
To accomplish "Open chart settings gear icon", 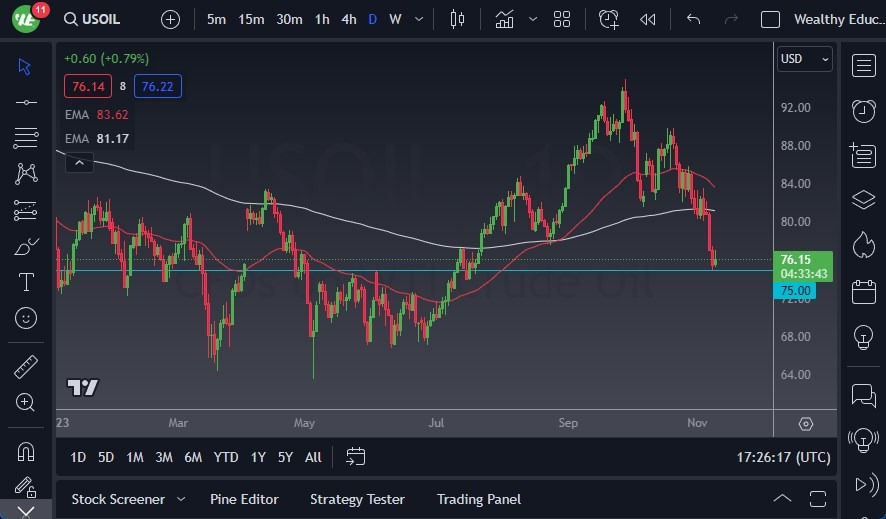I will (x=806, y=424).
